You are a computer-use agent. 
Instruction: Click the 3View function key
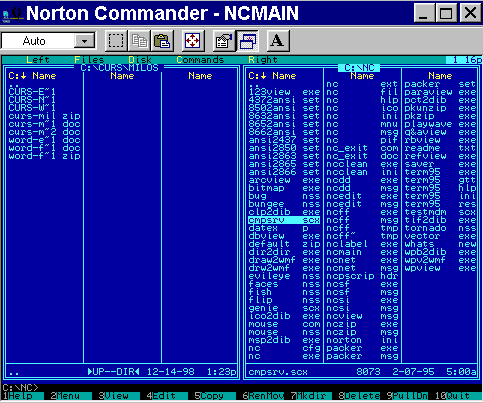point(113,396)
